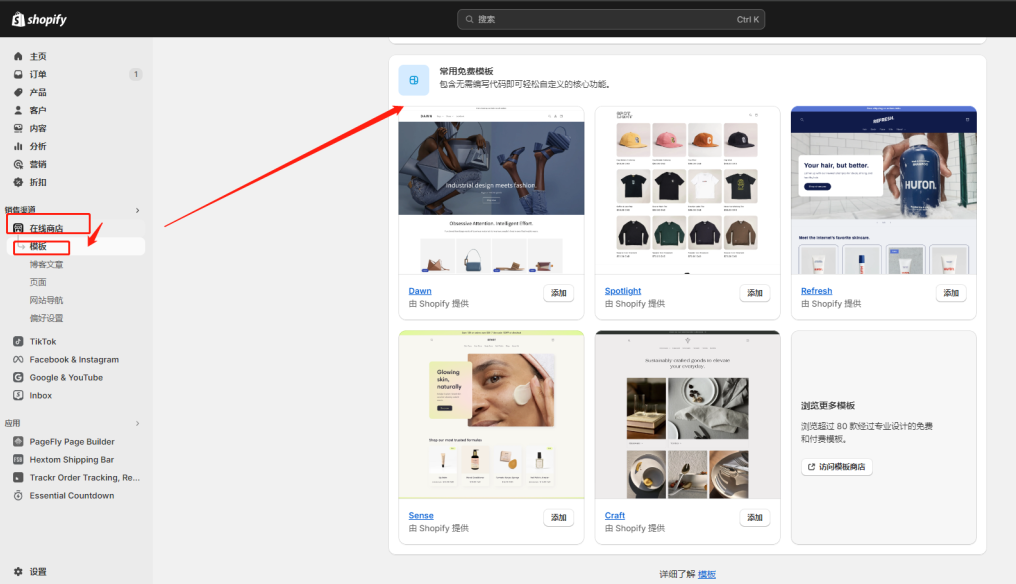Viewport: 1016px width, 584px height.
Task: Add the Dawn theme with 添加 button
Action: coord(558,291)
